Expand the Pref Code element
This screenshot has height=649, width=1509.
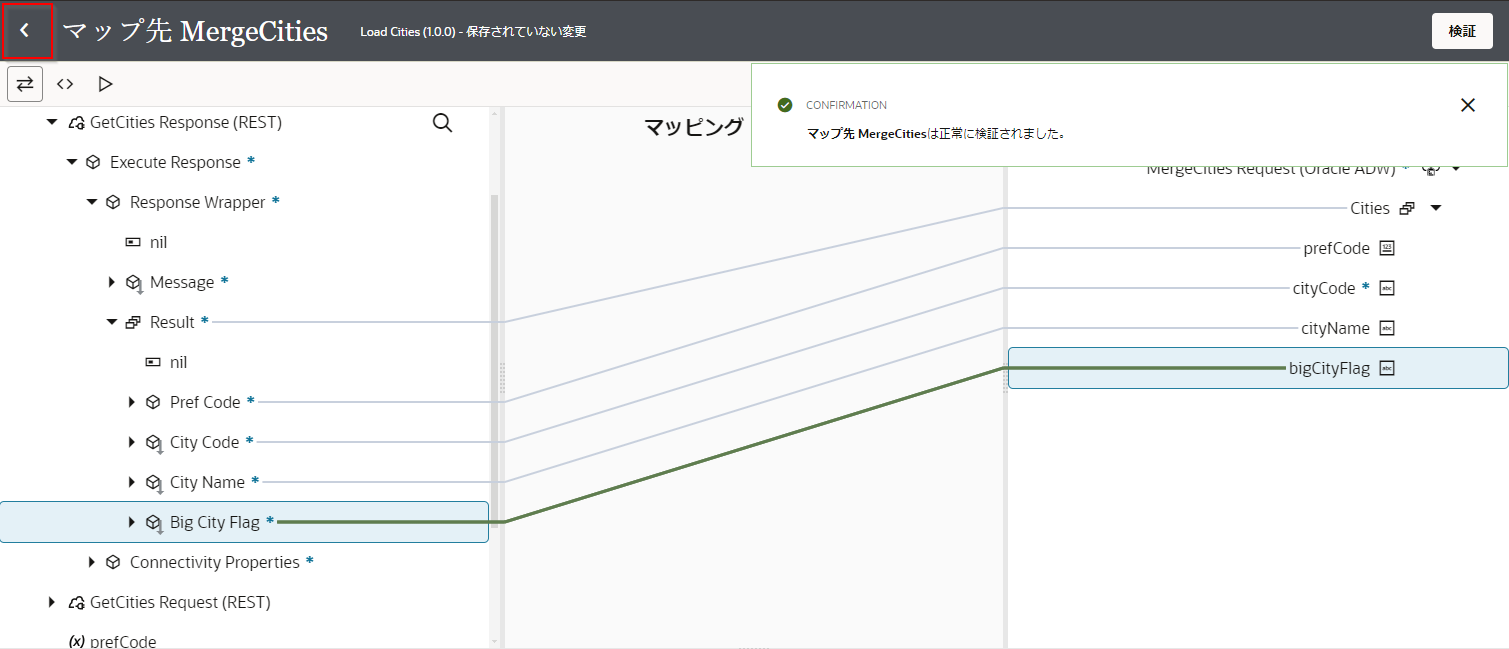tap(132, 402)
